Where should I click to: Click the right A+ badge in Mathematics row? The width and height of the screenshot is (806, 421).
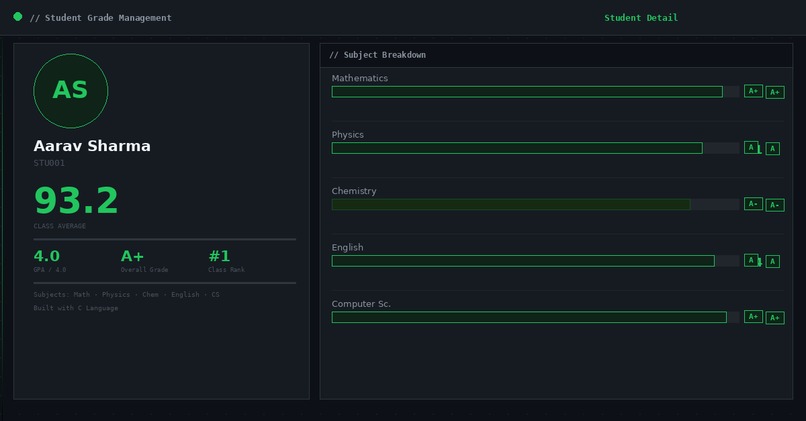click(775, 93)
